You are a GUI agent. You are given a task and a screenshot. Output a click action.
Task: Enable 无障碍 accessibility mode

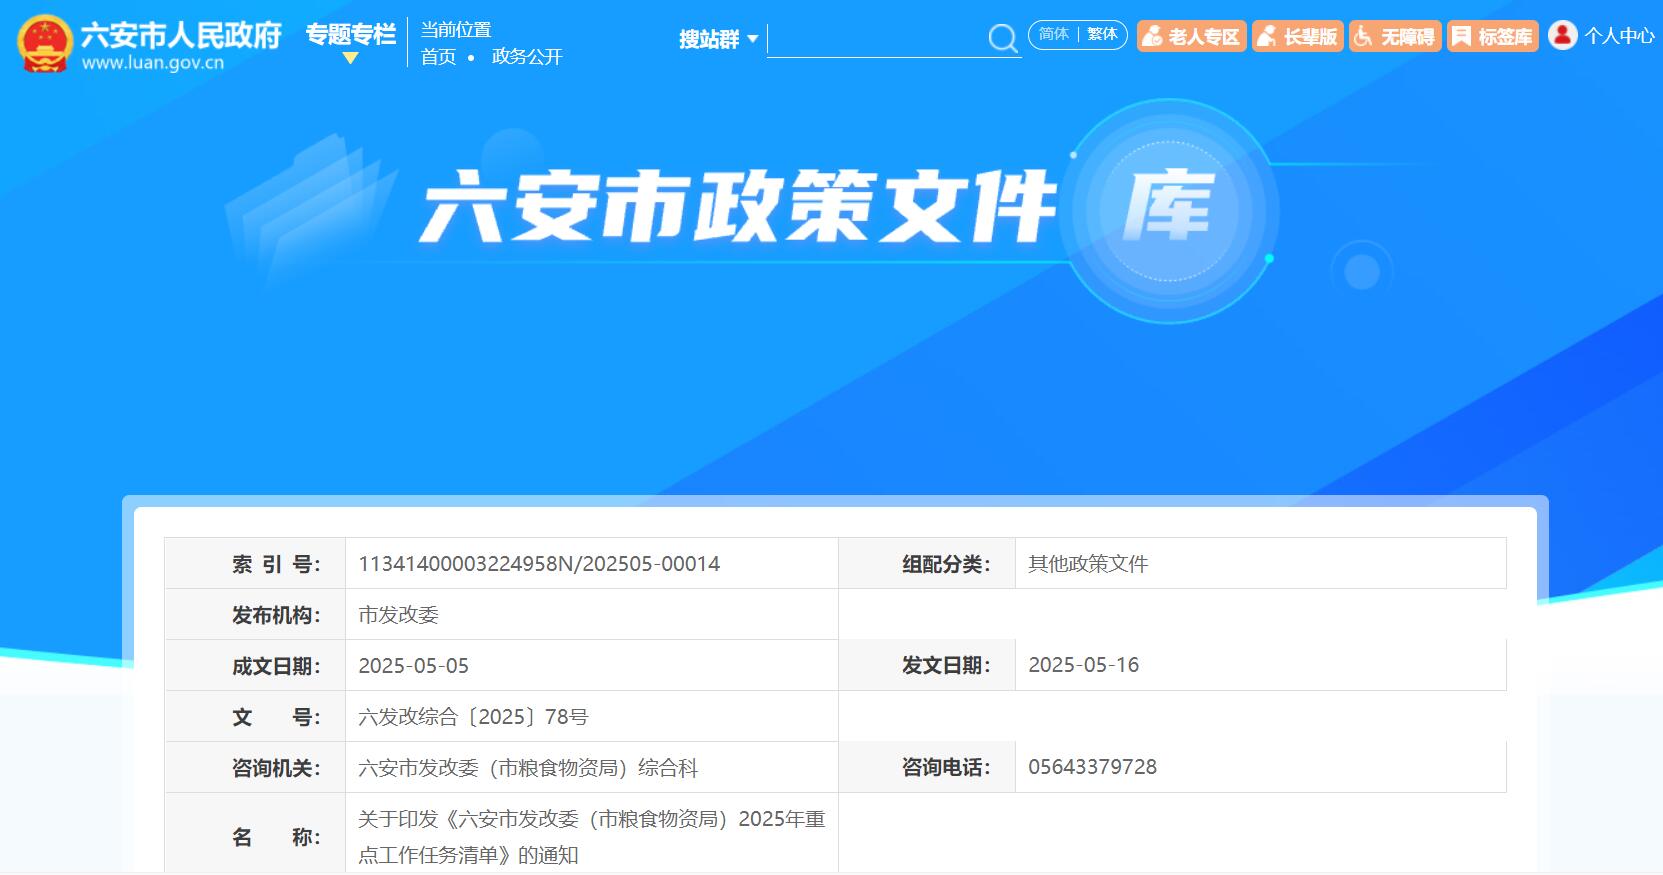[1394, 37]
